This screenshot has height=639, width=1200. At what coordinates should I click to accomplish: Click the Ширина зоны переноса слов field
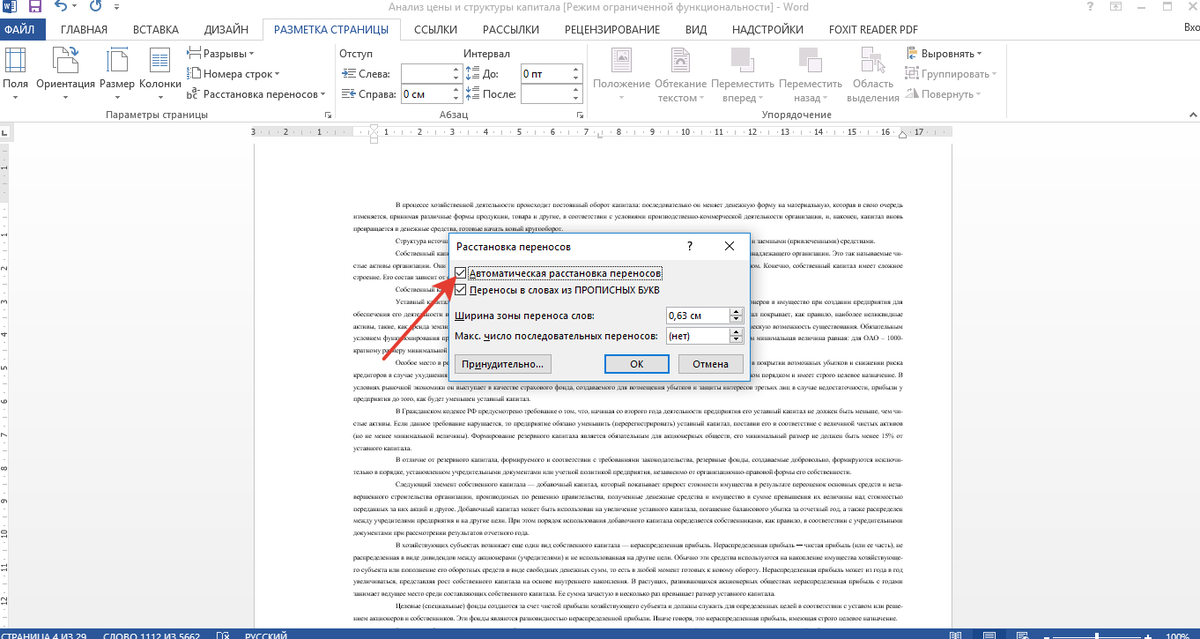pyautogui.click(x=697, y=315)
